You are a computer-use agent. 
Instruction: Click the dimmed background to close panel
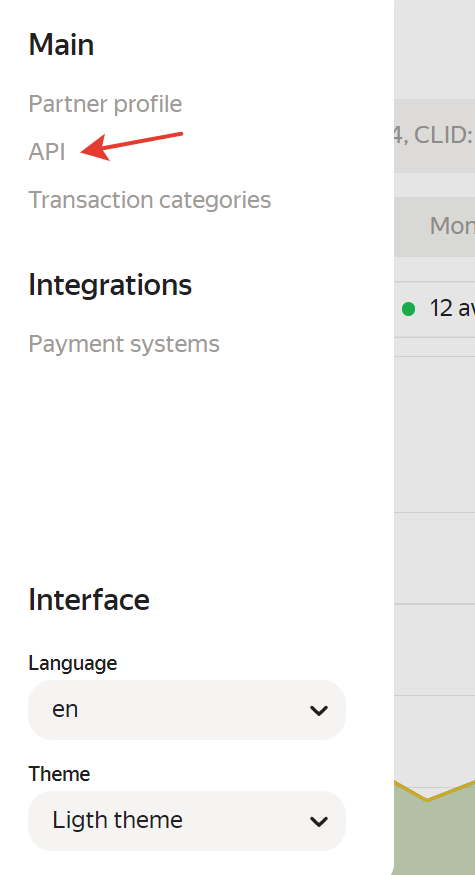coord(434,446)
